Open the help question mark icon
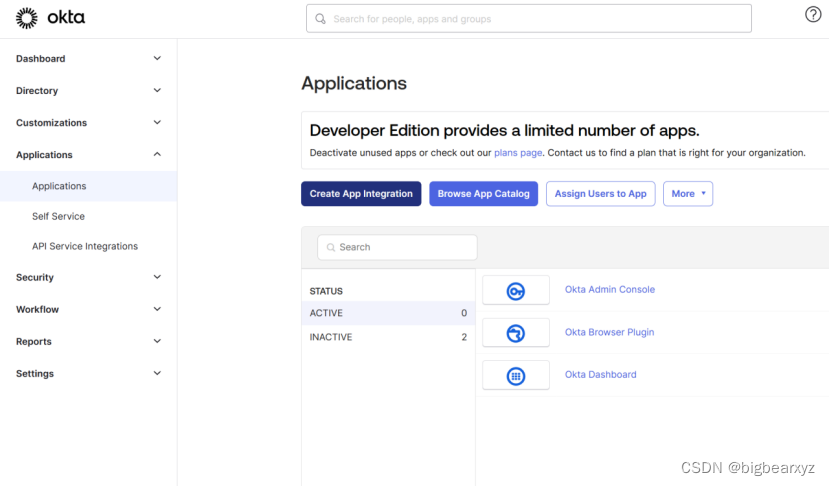Screen dimensions: 830x486 coord(813,14)
